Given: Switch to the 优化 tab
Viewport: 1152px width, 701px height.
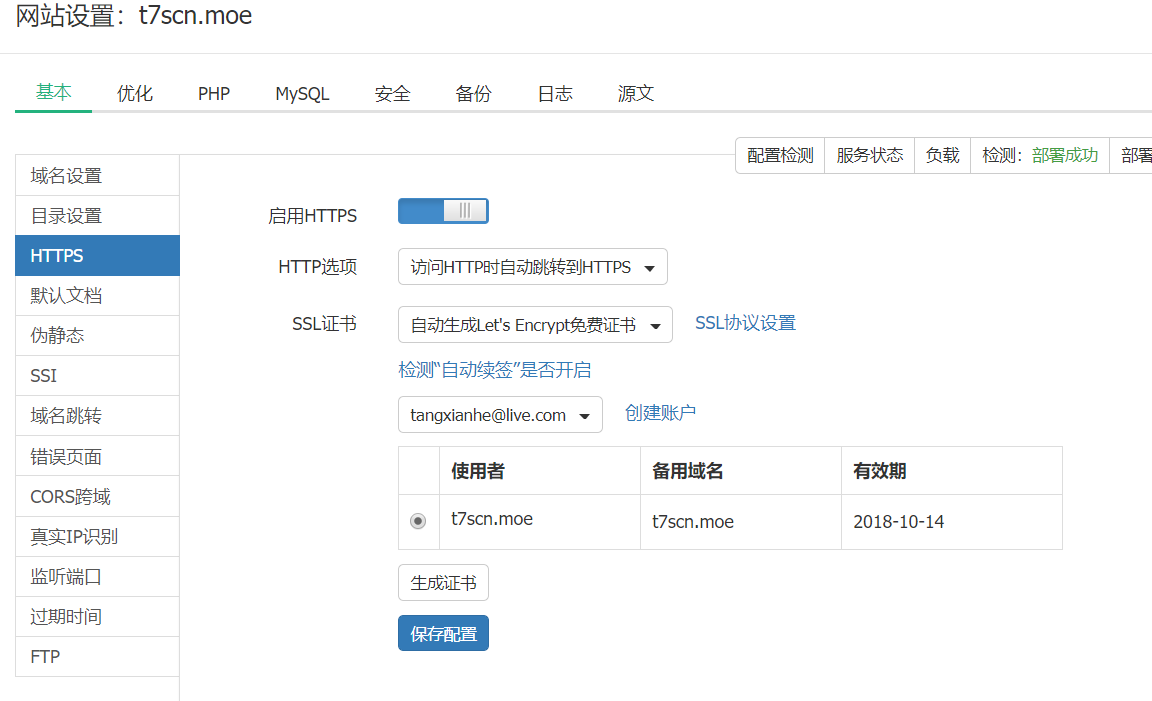Looking at the screenshot, I should [x=135, y=94].
